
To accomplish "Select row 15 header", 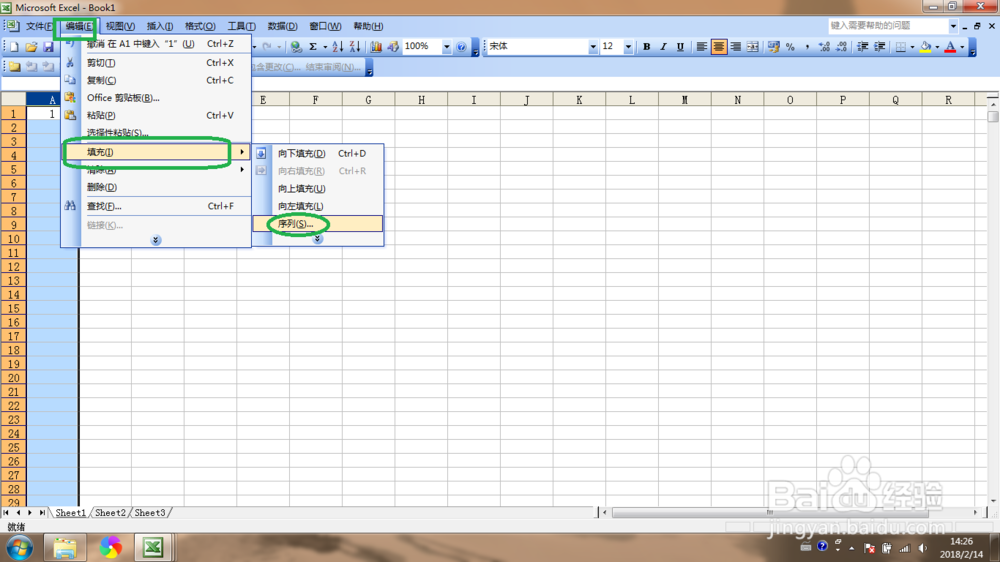I will pos(13,308).
